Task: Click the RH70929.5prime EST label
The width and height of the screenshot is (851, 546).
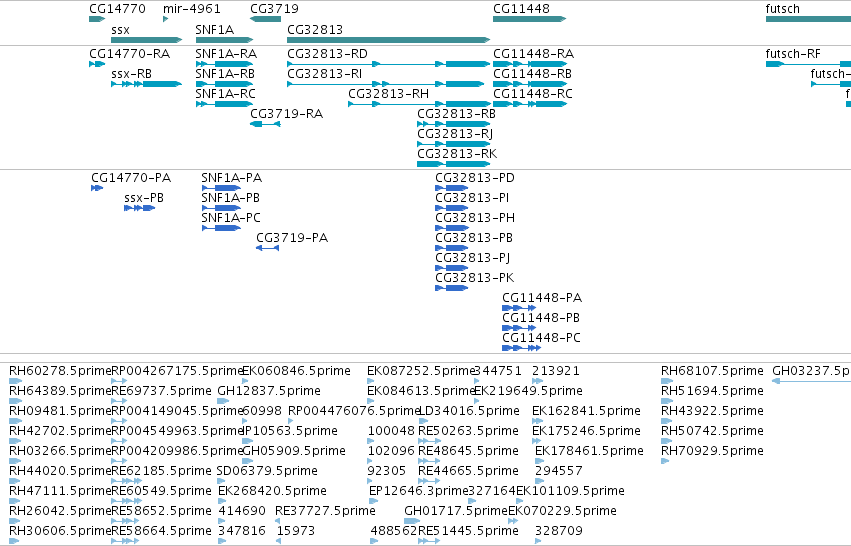Action: [x=712, y=452]
